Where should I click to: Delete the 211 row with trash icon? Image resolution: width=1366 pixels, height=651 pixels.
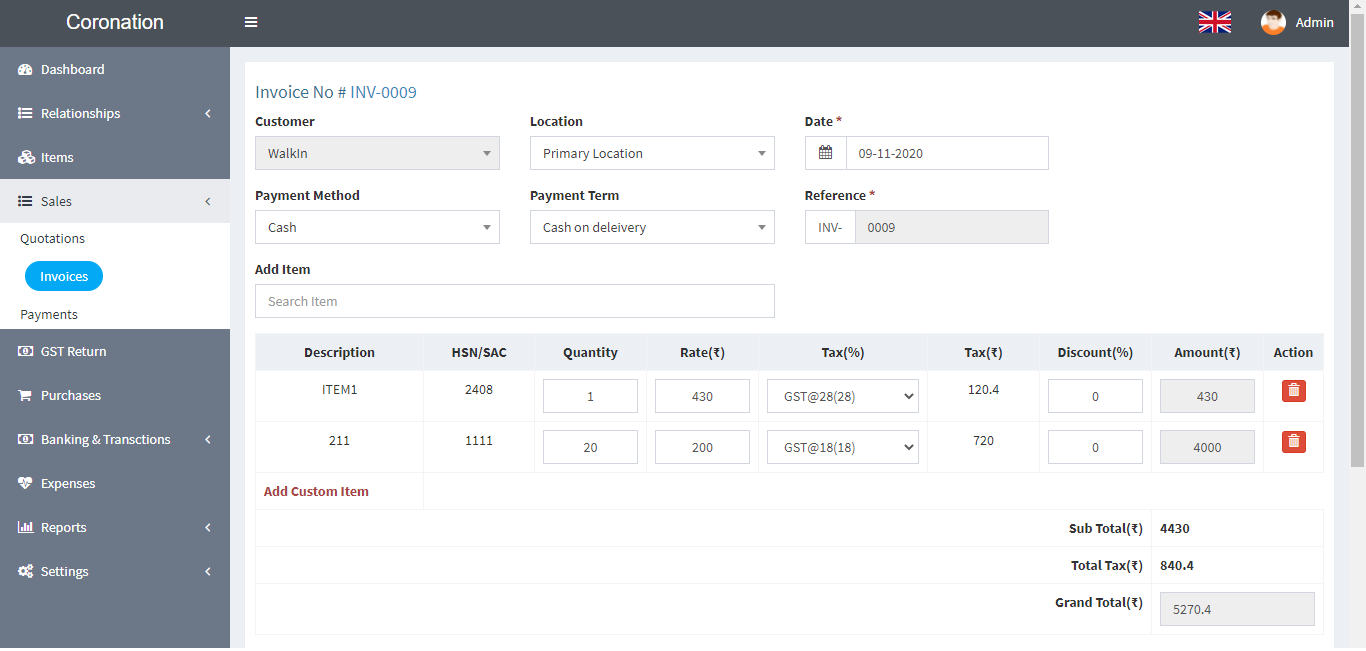[x=1294, y=441]
